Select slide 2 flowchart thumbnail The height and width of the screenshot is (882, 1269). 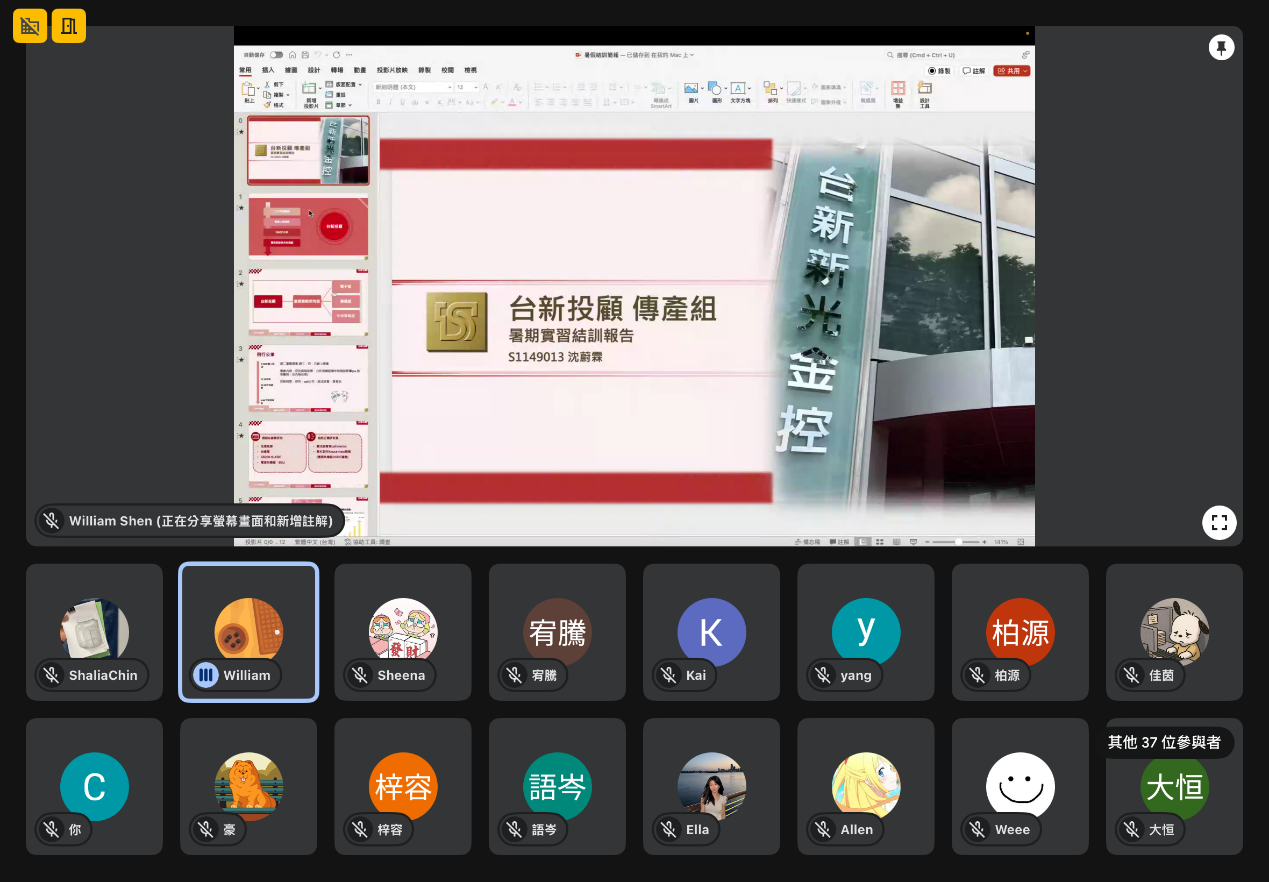point(308,303)
